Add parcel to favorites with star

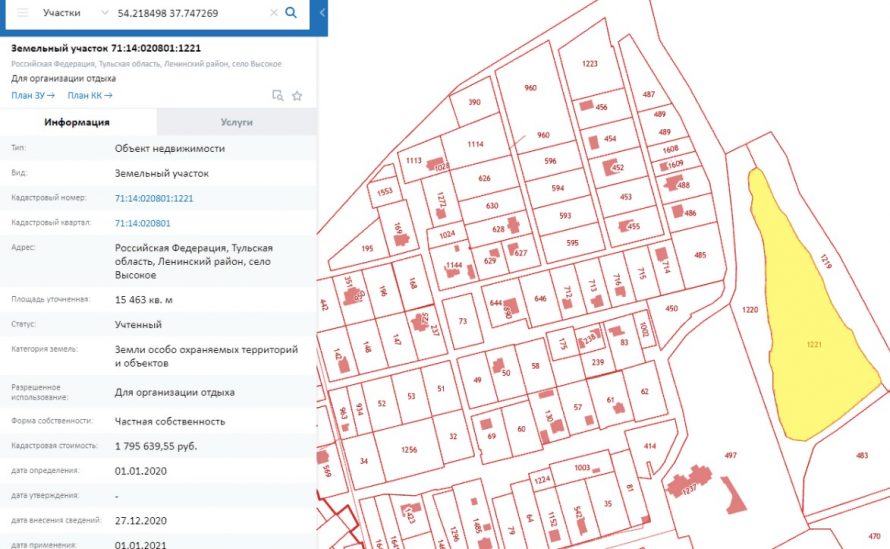tap(297, 96)
